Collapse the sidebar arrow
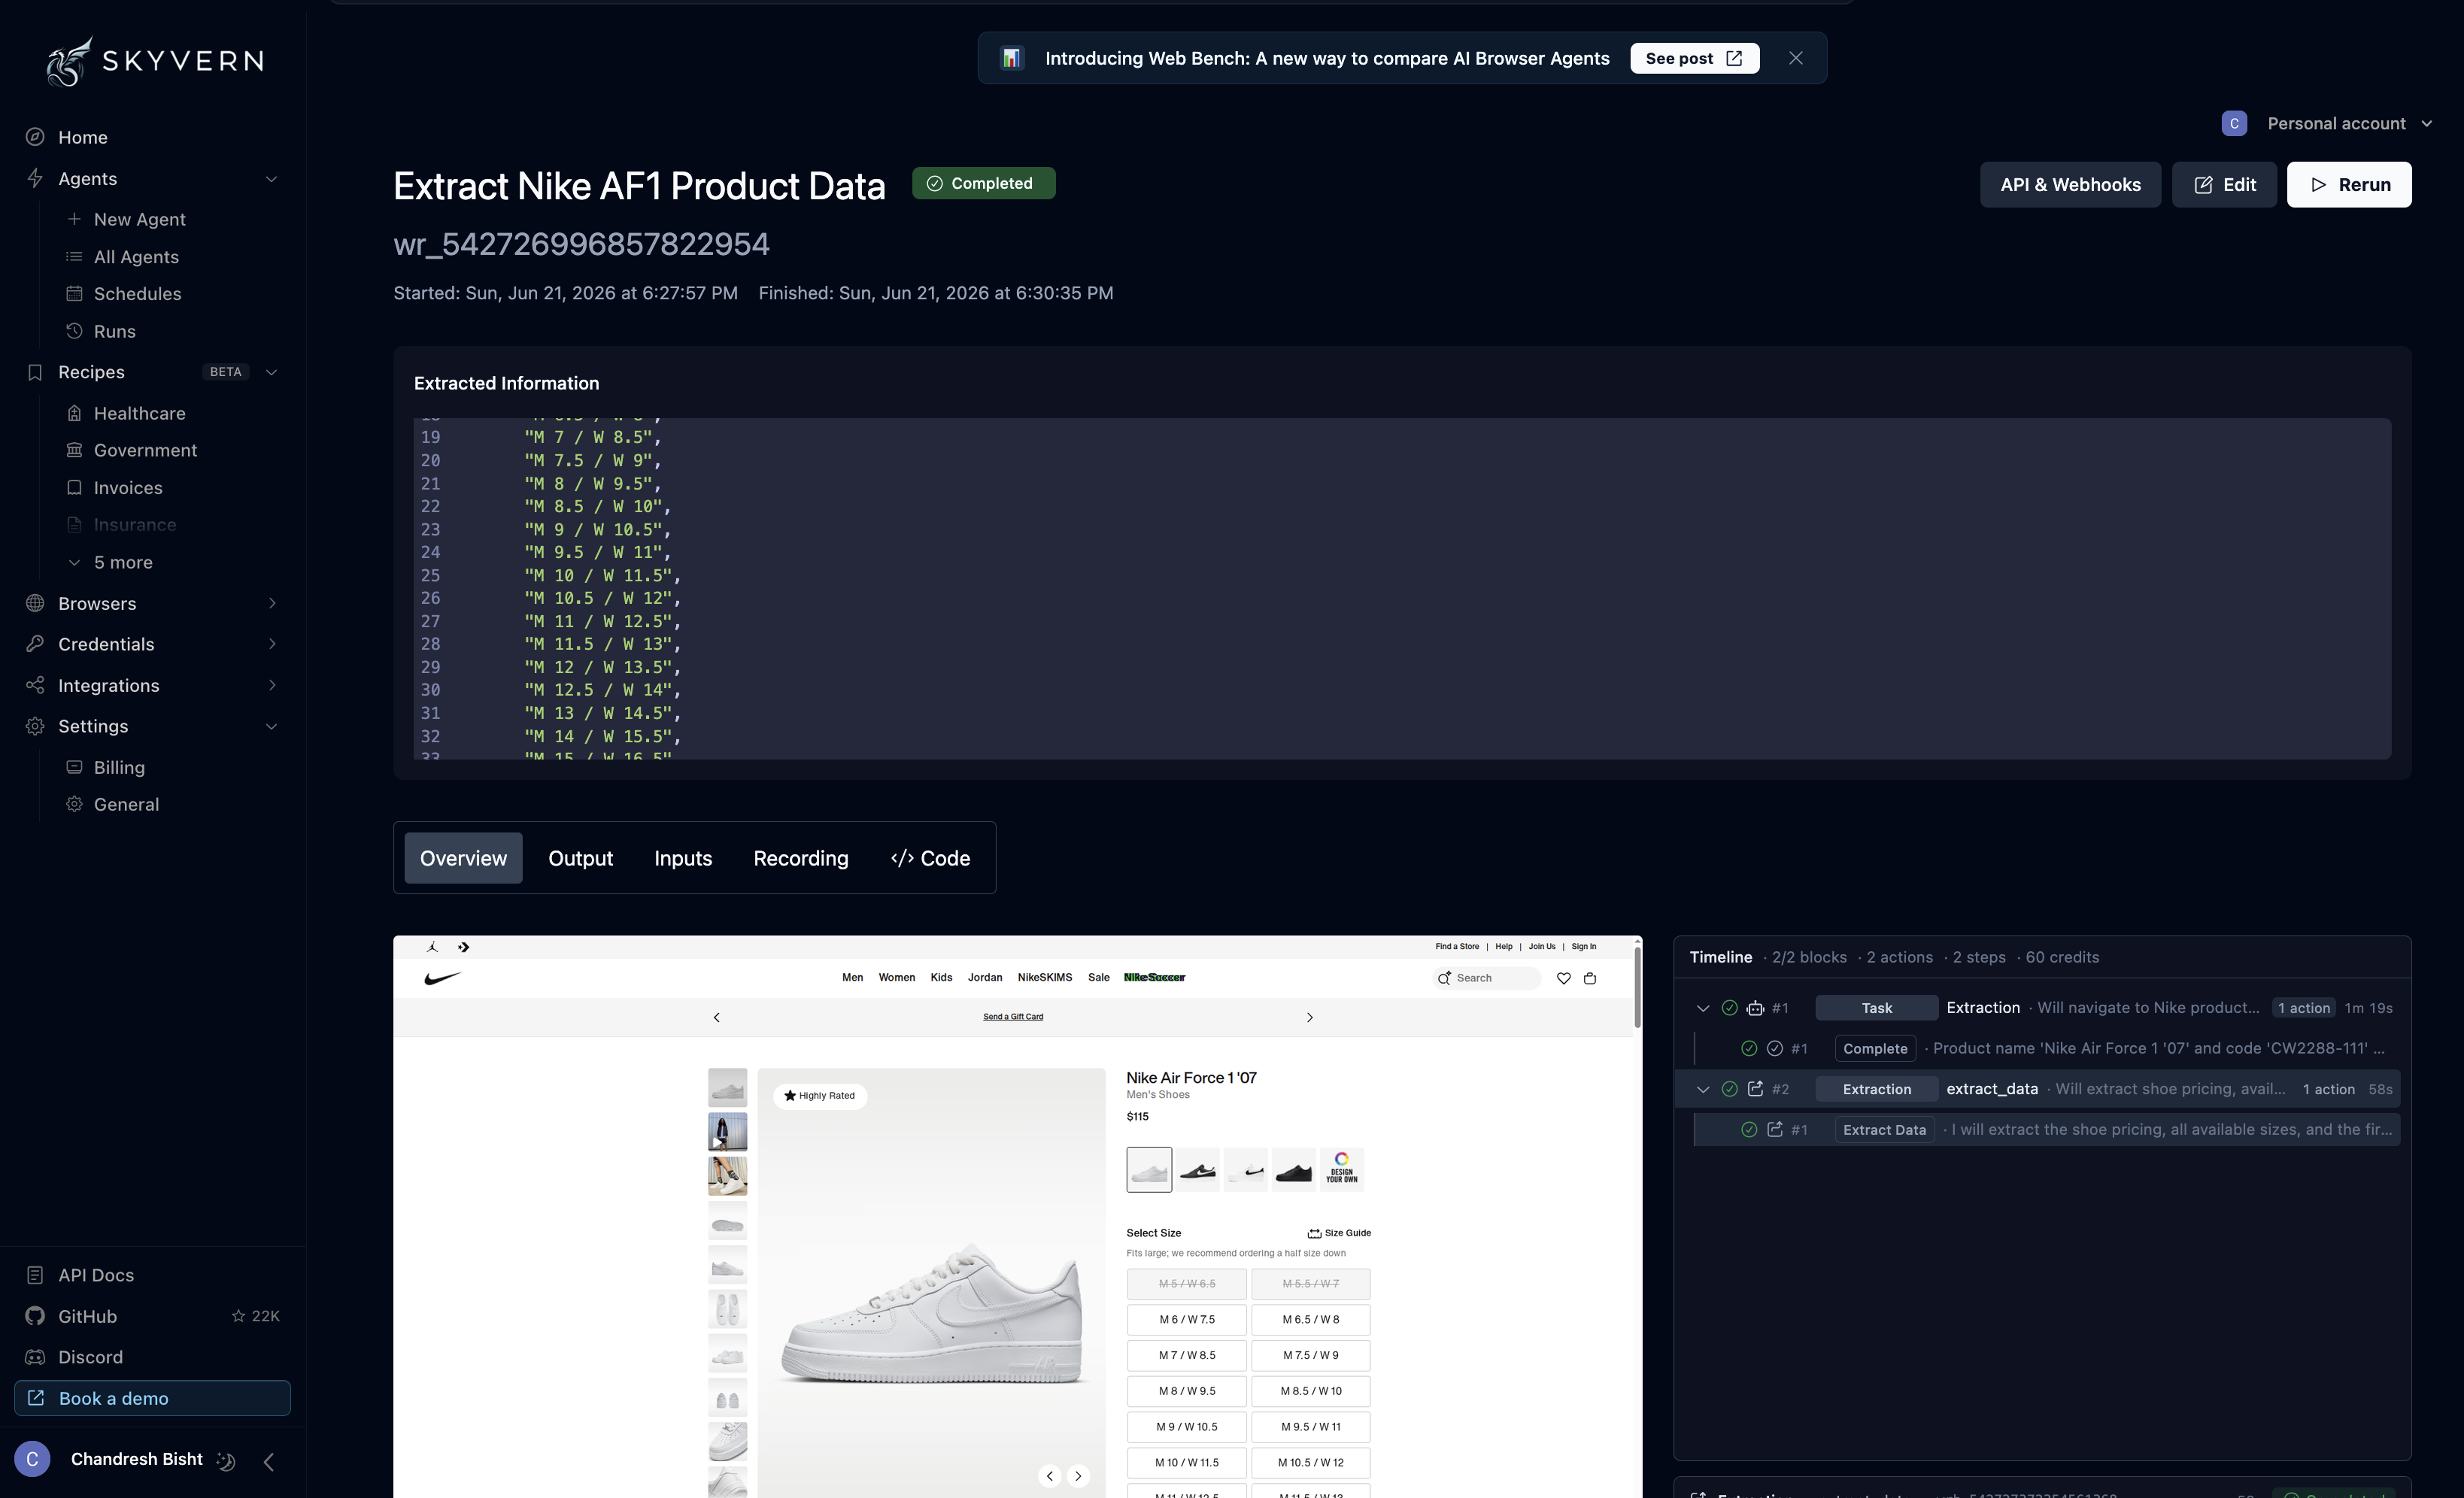2464x1498 pixels. pyautogui.click(x=269, y=1461)
